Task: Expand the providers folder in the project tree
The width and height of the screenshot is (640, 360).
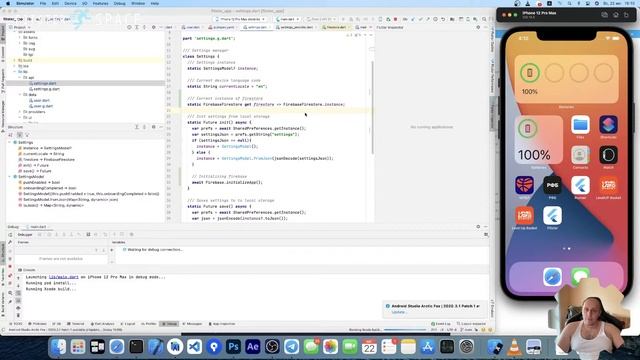Action: [20, 112]
